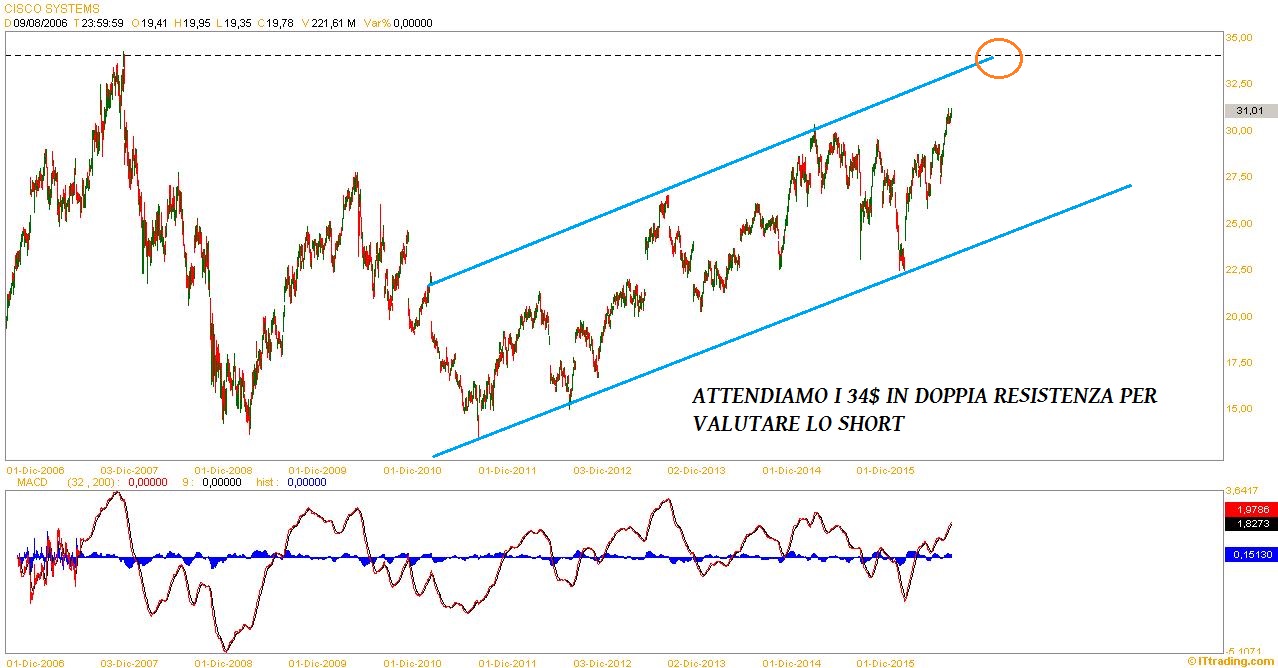Click 01-Dic-2014 on the MACD bottom axis

[x=792, y=662]
